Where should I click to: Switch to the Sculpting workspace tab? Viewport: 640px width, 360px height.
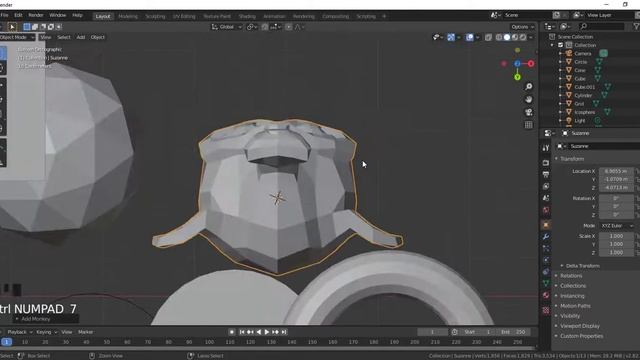(x=156, y=16)
